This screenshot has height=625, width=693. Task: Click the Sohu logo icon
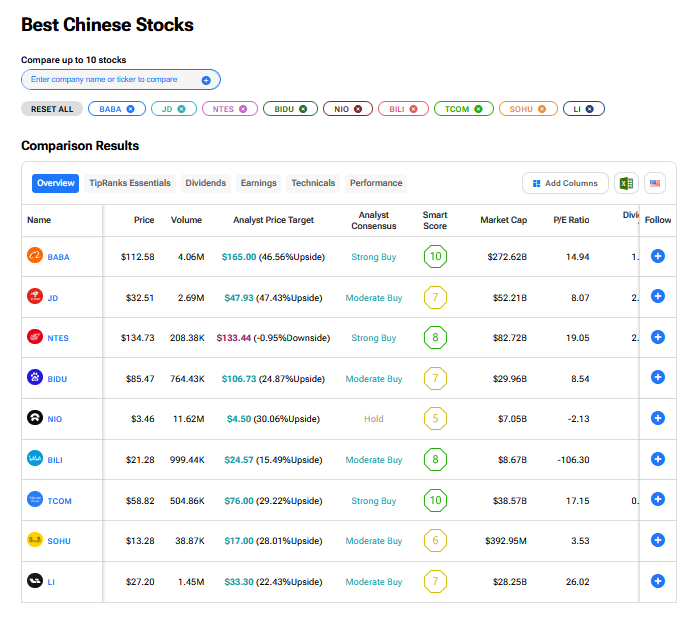[x=35, y=539]
